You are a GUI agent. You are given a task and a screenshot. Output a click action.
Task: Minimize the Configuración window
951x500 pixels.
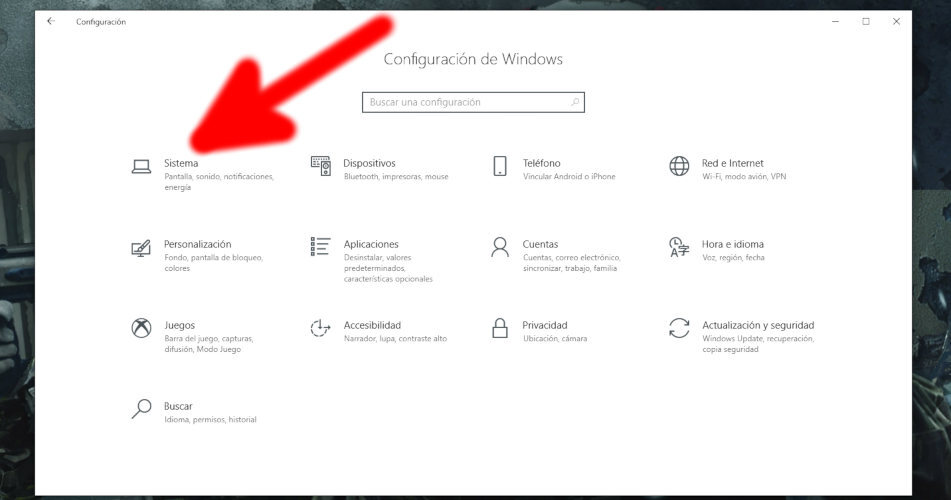(836, 21)
